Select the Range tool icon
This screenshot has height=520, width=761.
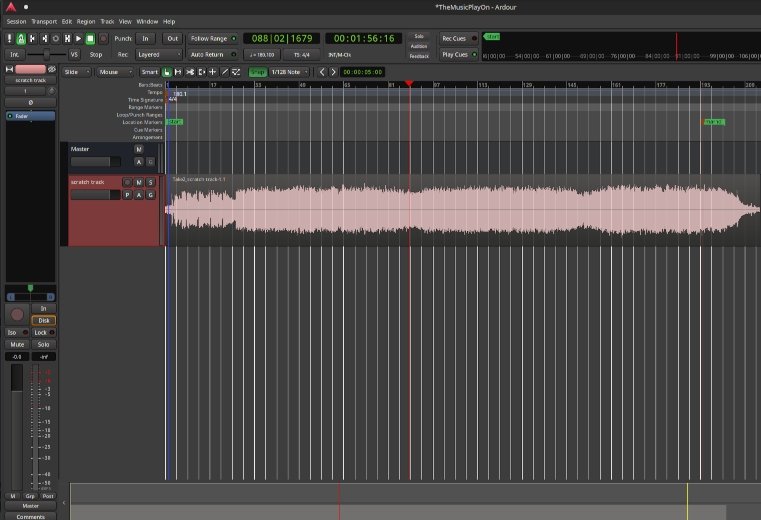[178, 72]
